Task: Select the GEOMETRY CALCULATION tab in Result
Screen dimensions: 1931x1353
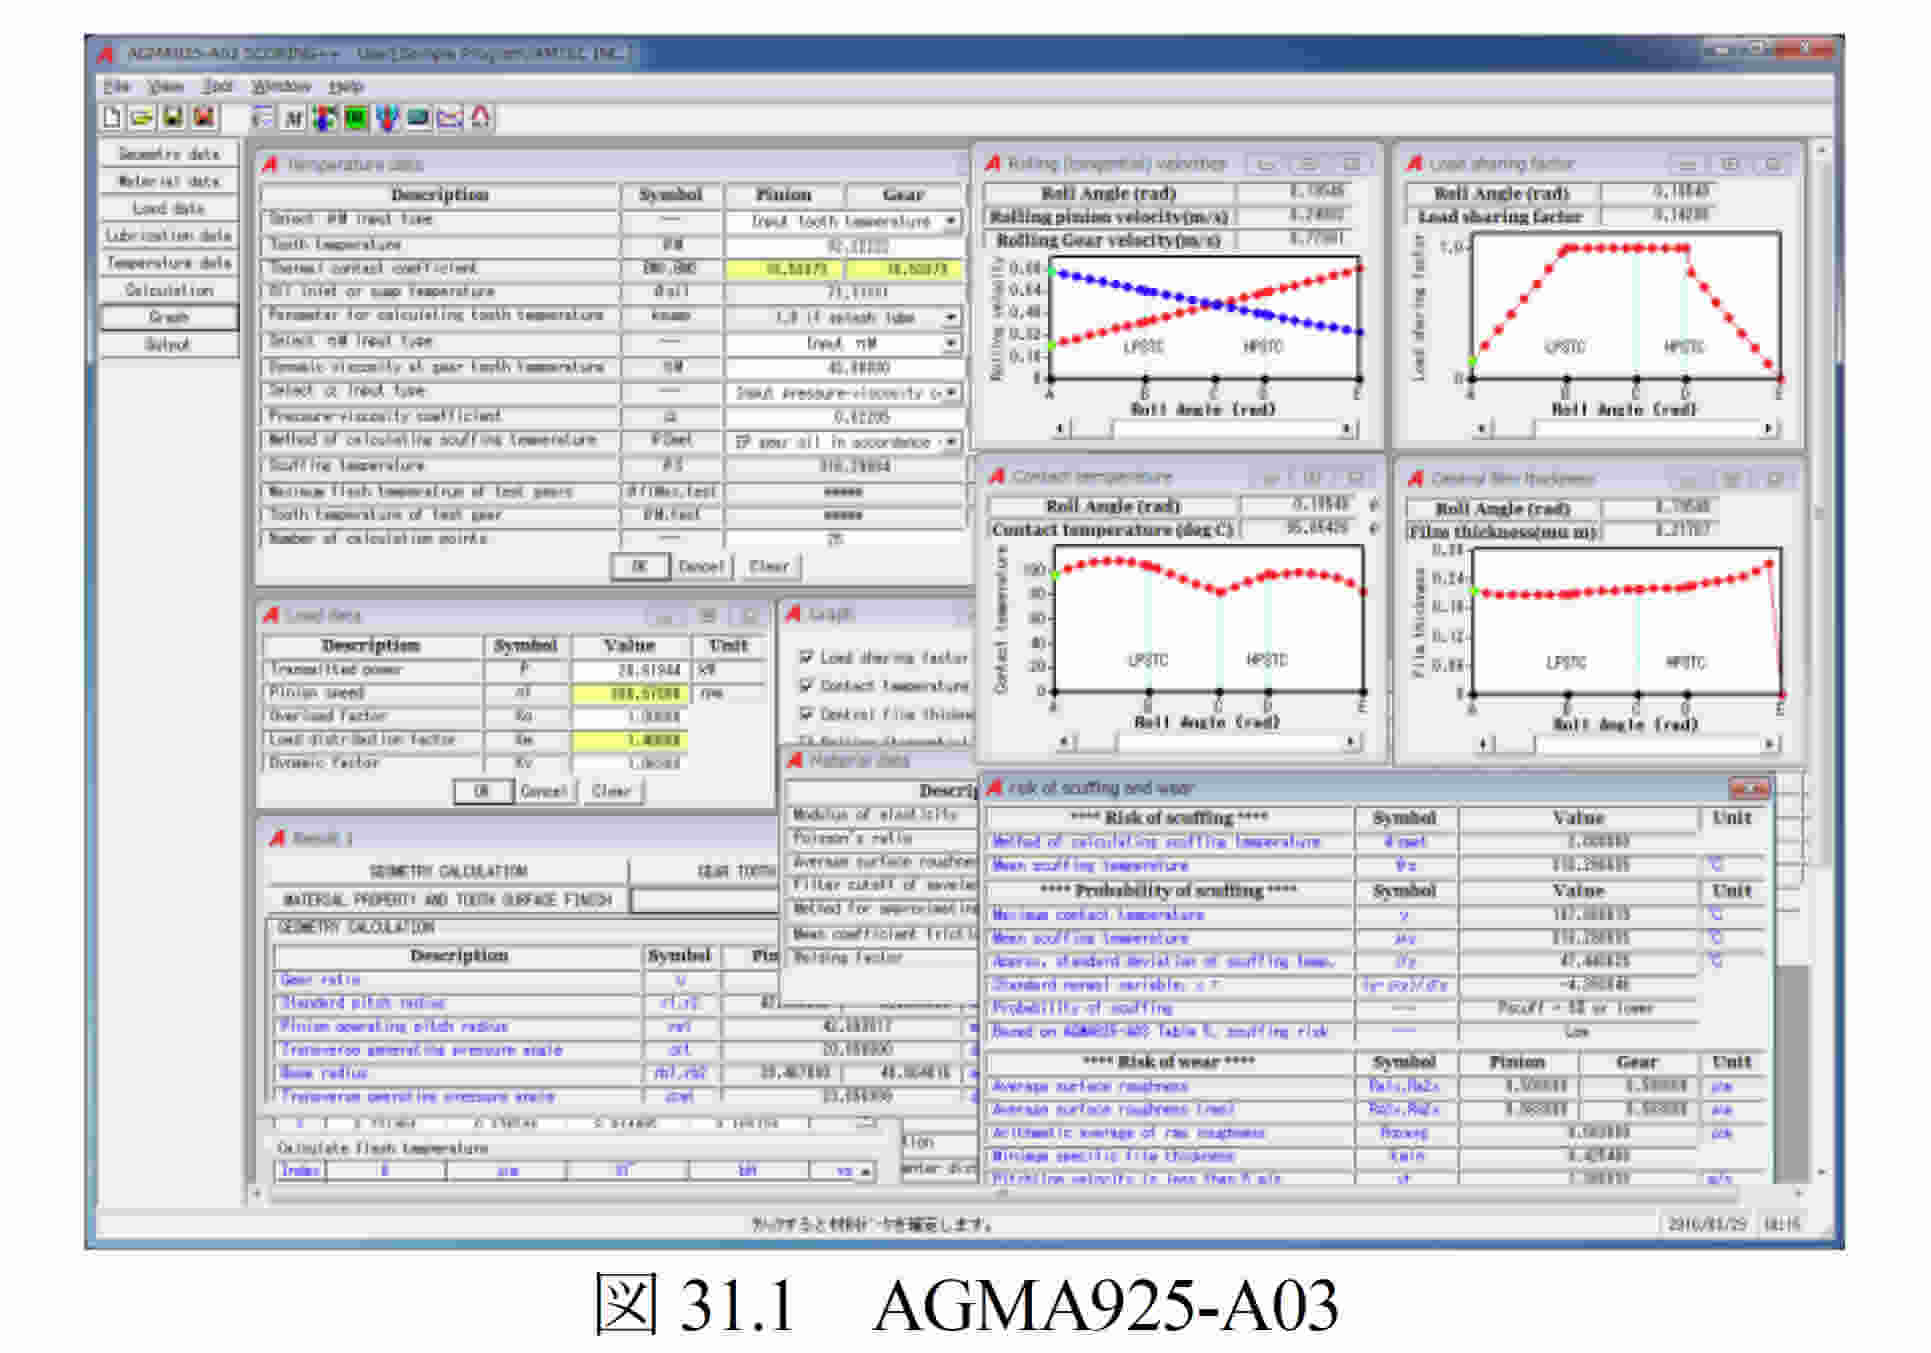Action: [x=448, y=871]
